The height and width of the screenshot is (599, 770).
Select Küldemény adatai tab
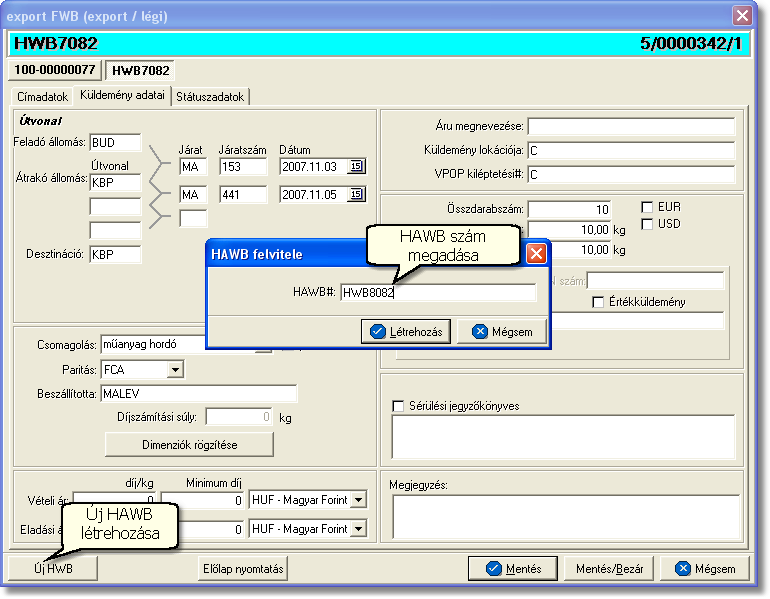(122, 95)
